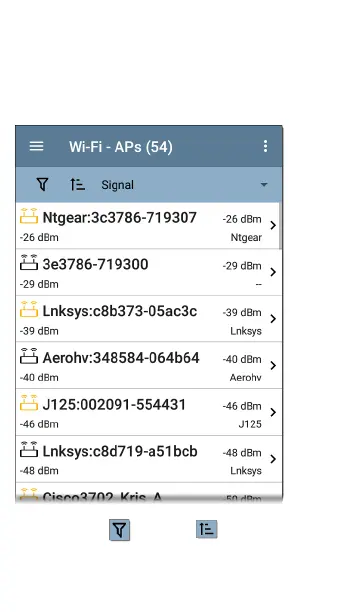Select the Lnksys:c8b373-05ac3c access point

(x=148, y=319)
